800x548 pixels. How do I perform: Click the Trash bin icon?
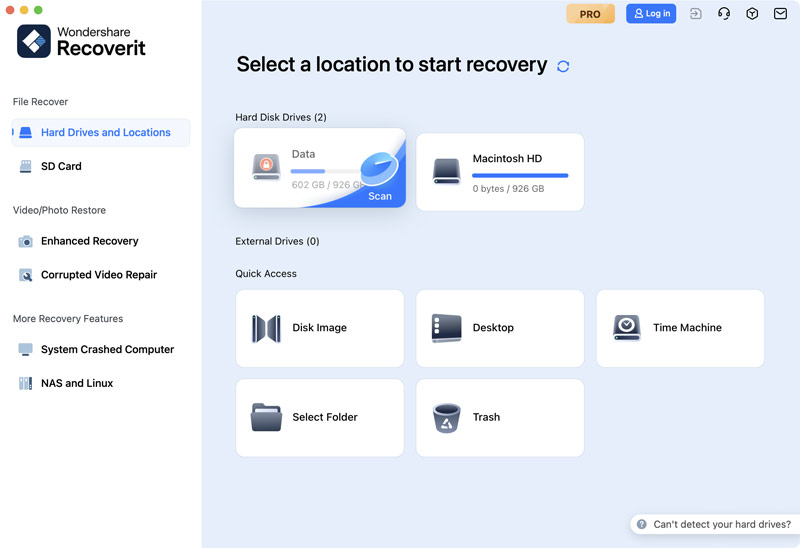pyautogui.click(x=446, y=418)
